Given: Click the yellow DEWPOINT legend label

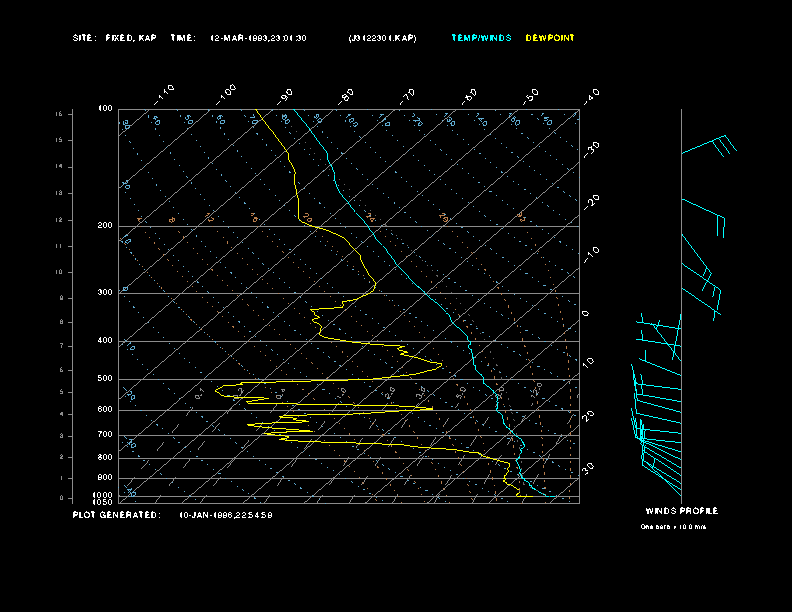Looking at the screenshot, I should [550, 38].
